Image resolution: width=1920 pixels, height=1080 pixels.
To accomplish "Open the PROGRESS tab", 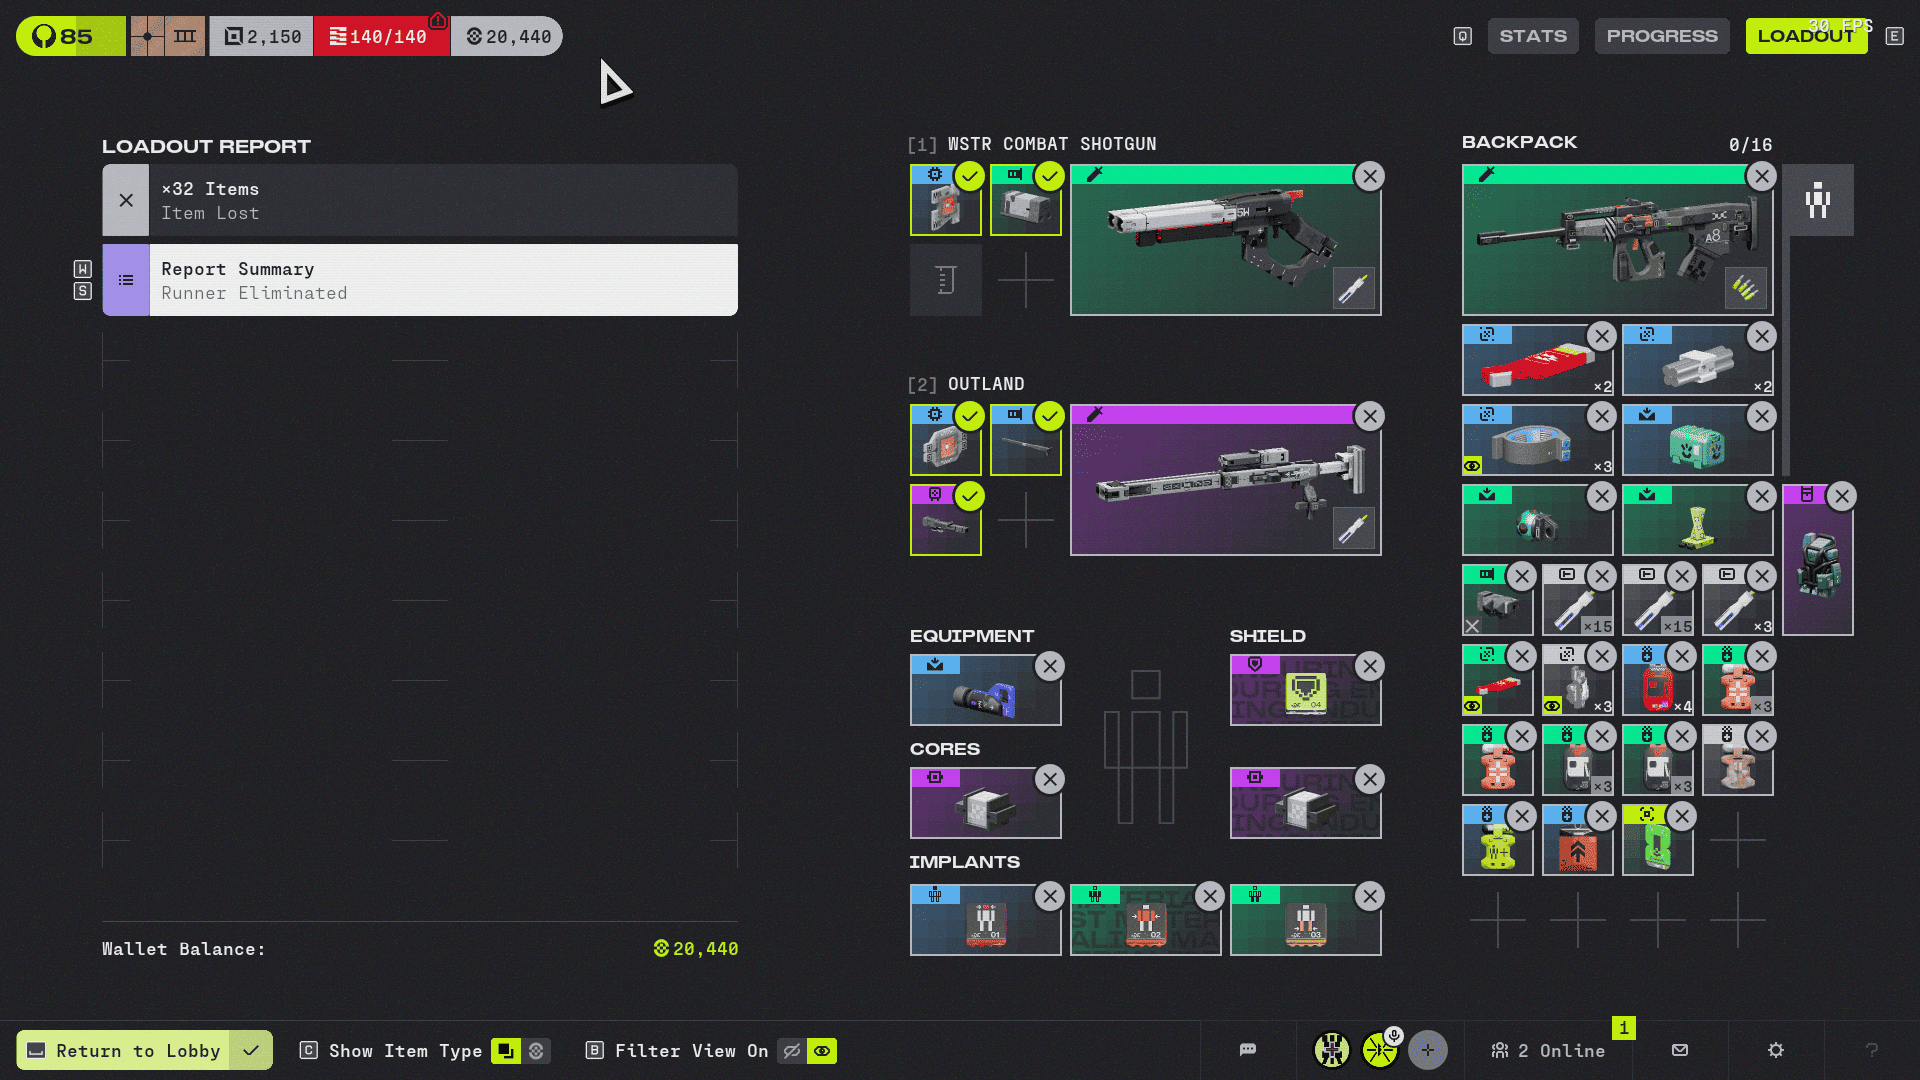I will [1661, 36].
